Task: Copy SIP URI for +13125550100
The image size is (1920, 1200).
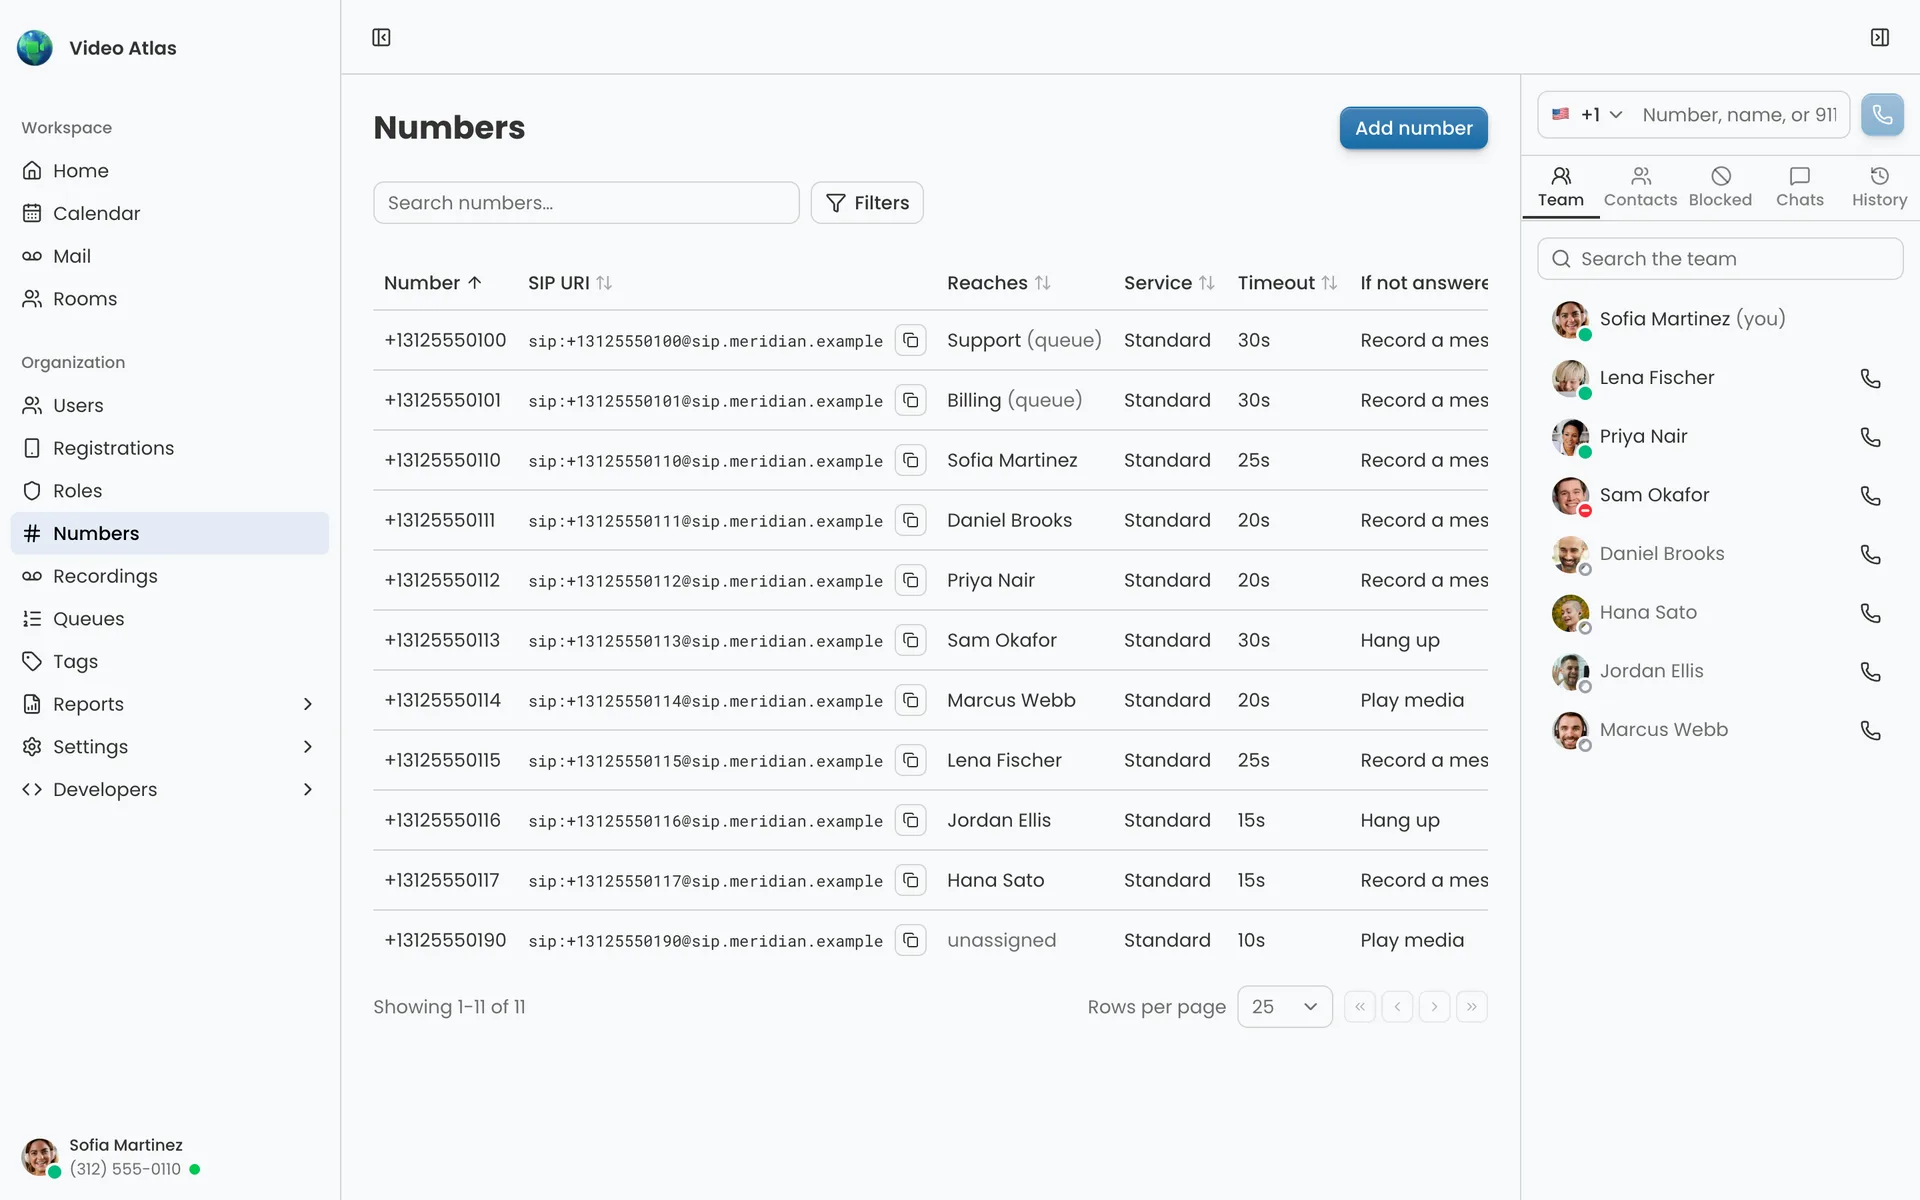Action: [x=910, y=340]
